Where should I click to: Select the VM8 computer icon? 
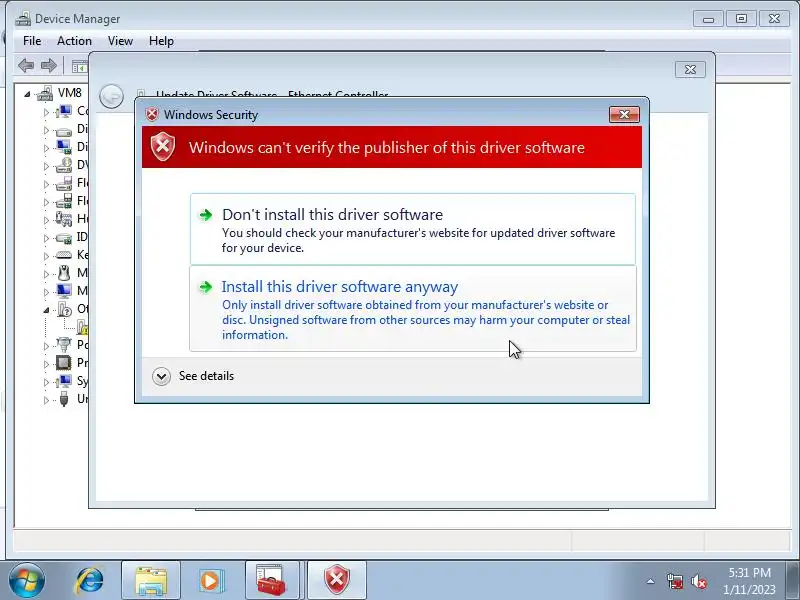(x=45, y=93)
